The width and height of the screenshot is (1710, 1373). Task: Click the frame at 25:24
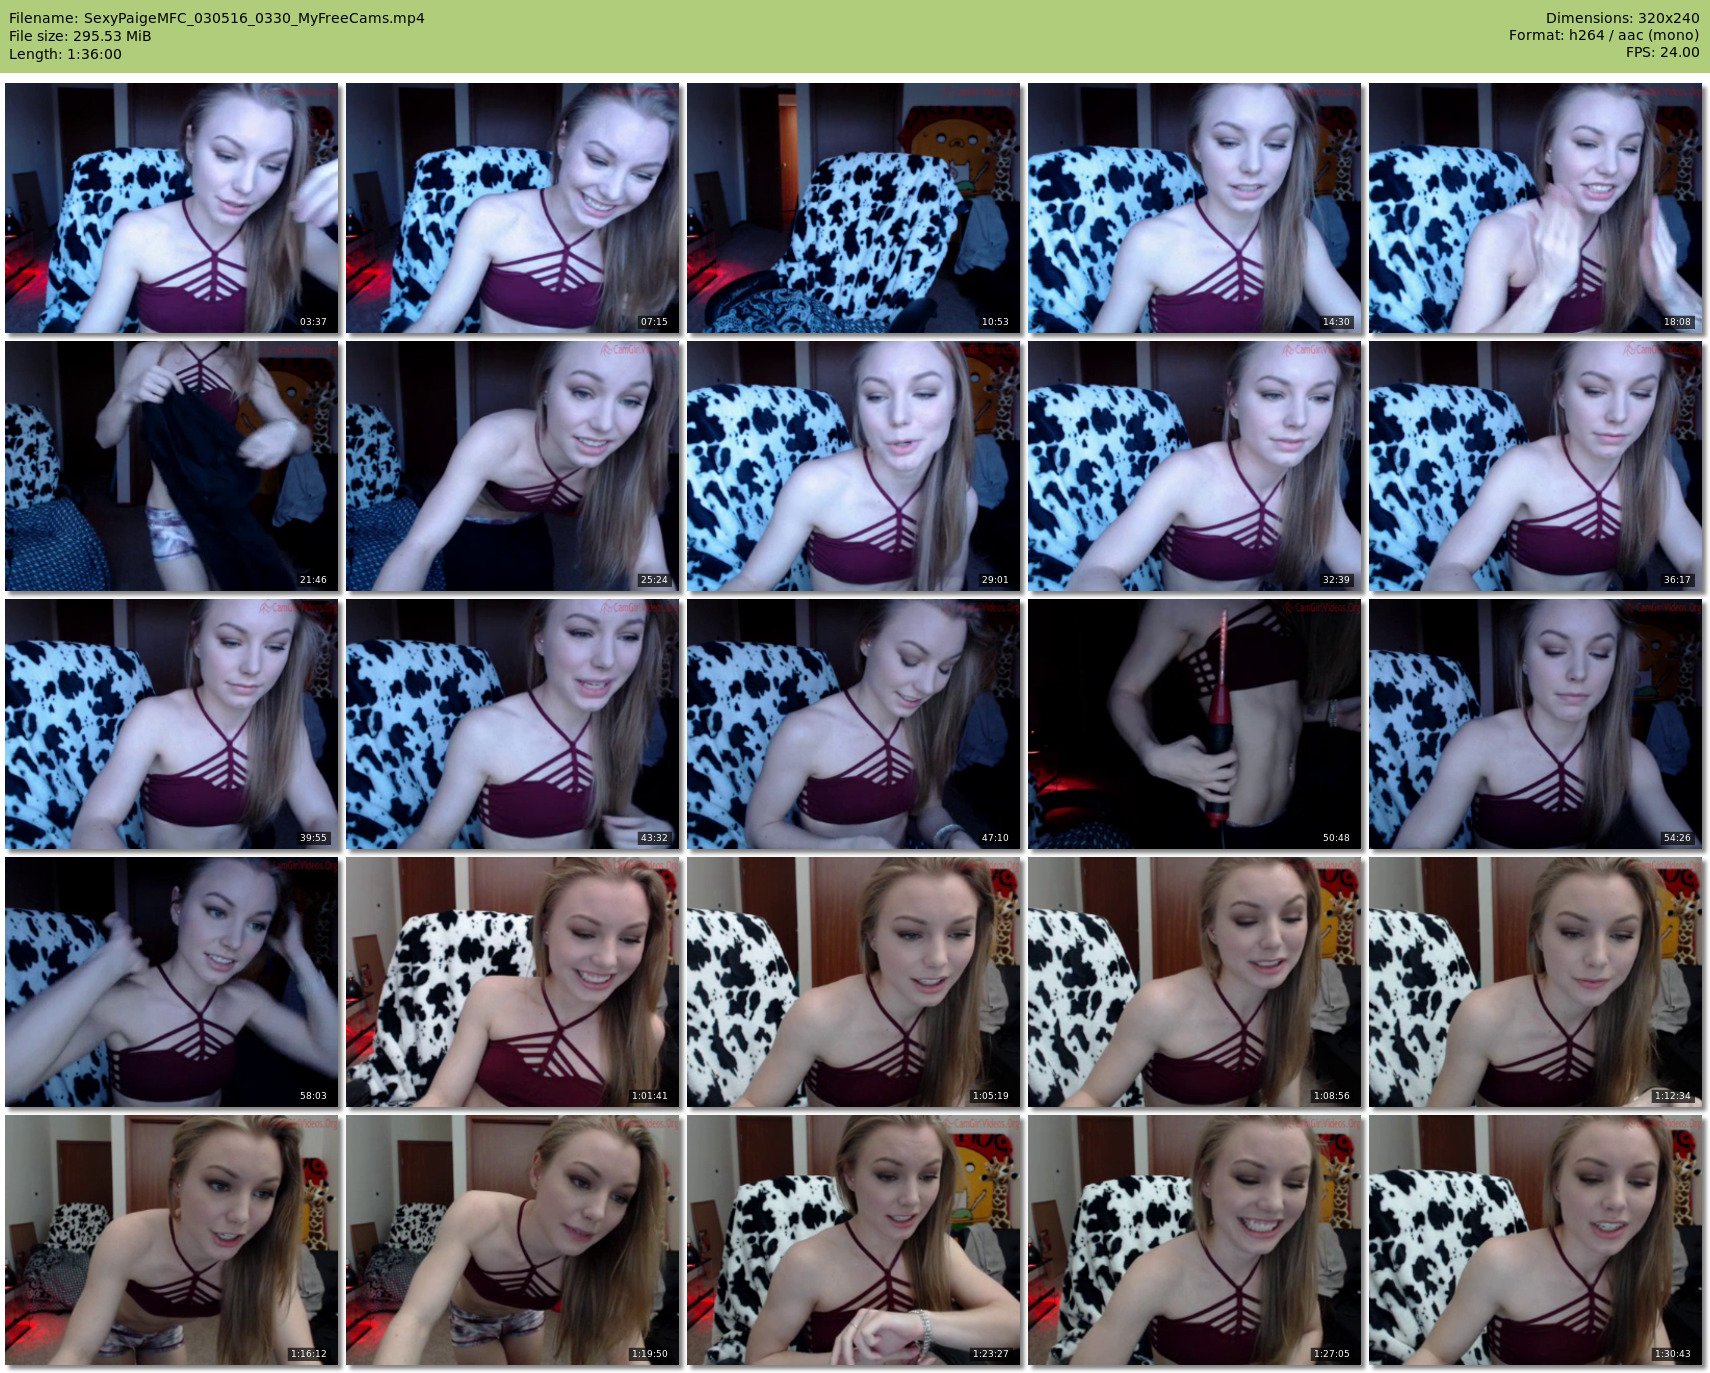[513, 466]
